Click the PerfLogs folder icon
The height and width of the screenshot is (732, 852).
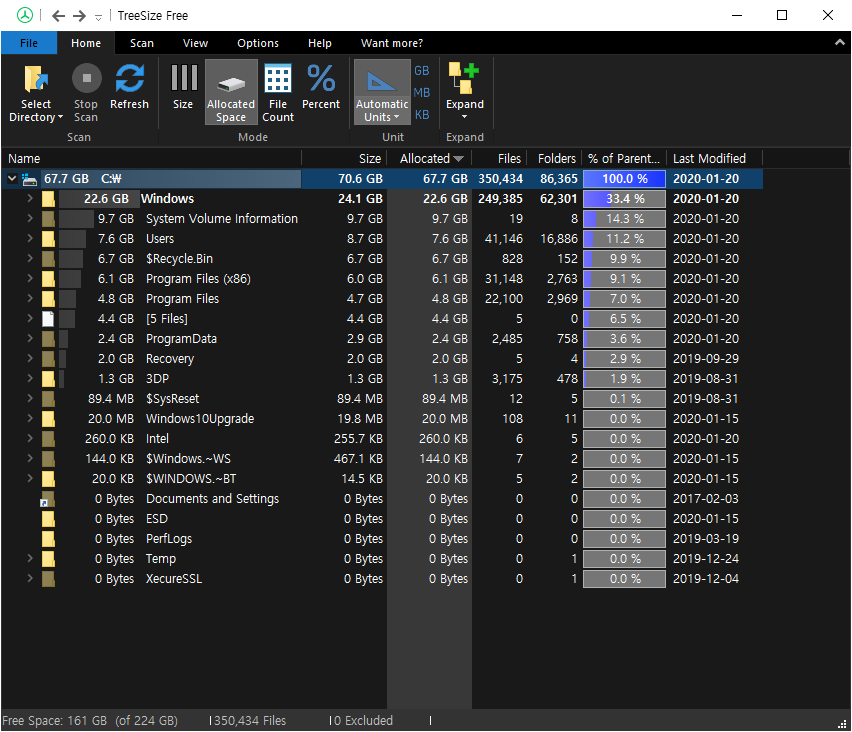point(48,539)
